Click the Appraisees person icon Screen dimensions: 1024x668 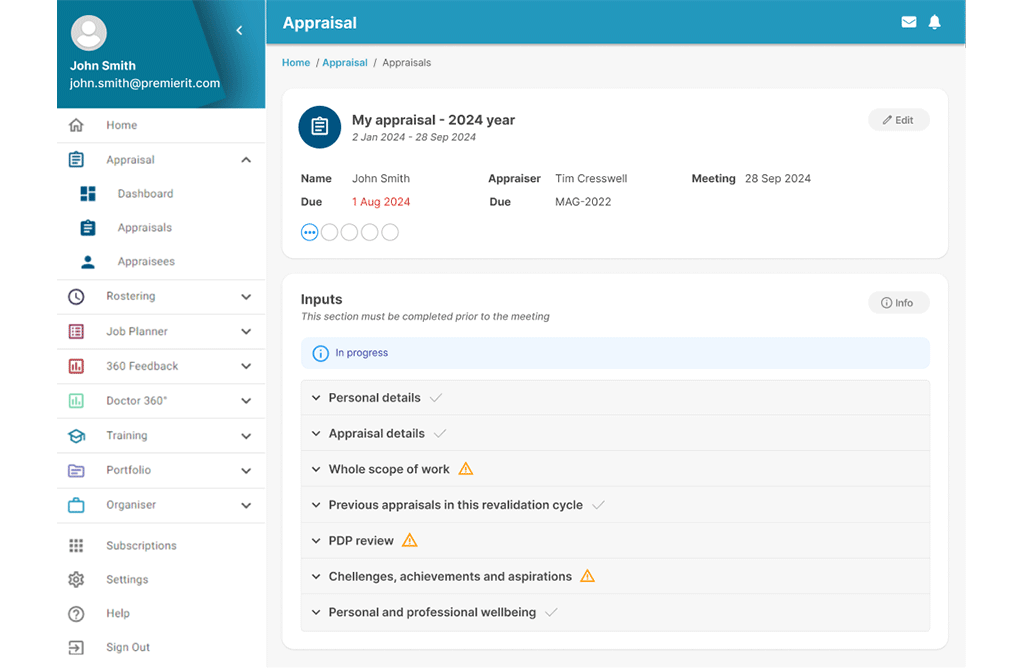pos(88,262)
